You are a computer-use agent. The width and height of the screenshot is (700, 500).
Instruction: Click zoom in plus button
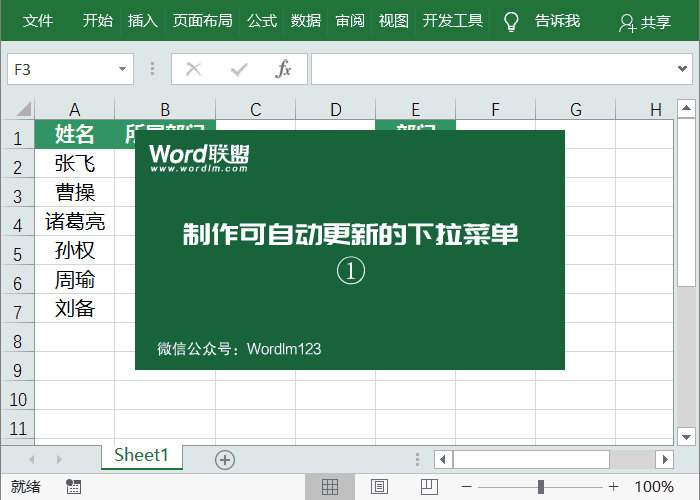click(x=614, y=487)
